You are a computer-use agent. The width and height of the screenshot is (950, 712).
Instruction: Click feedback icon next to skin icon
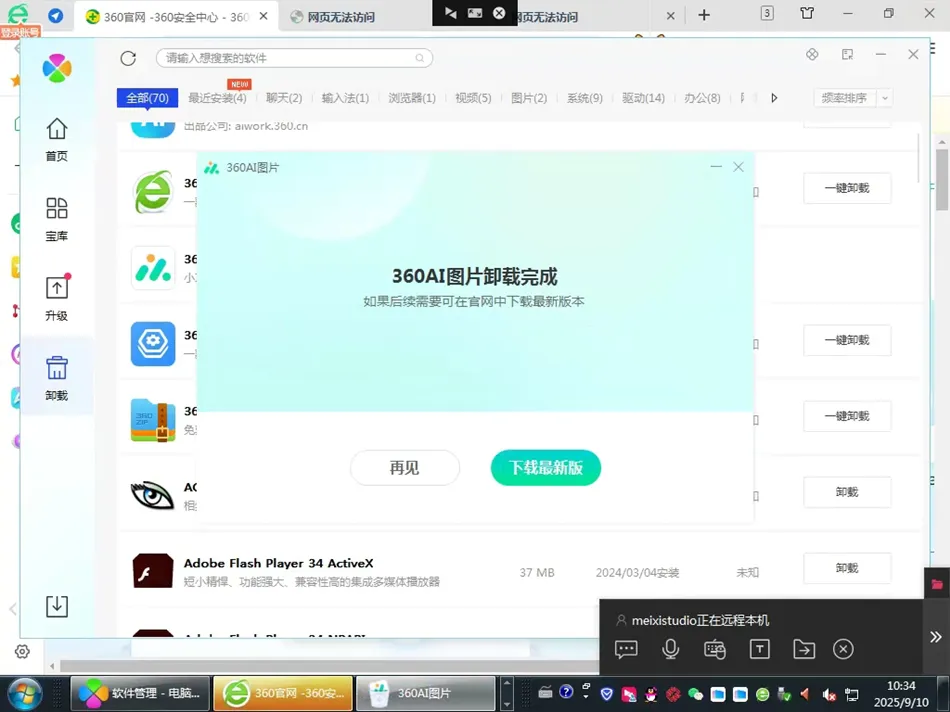pos(847,55)
